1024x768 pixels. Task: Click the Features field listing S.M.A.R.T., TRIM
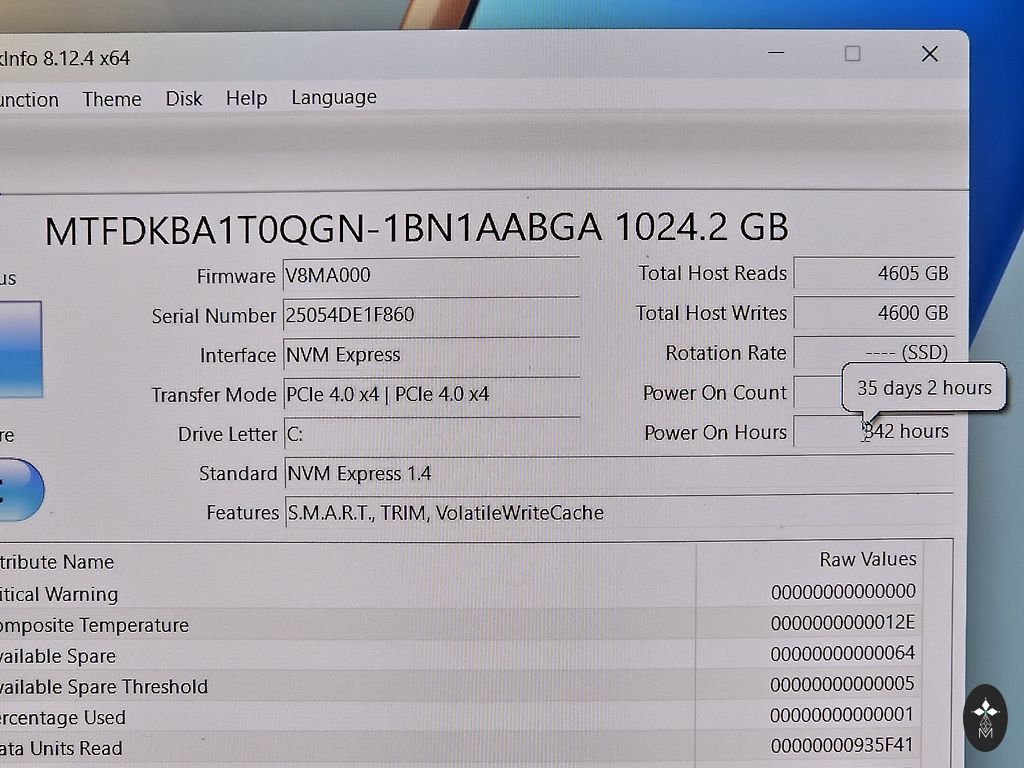(x=600, y=513)
